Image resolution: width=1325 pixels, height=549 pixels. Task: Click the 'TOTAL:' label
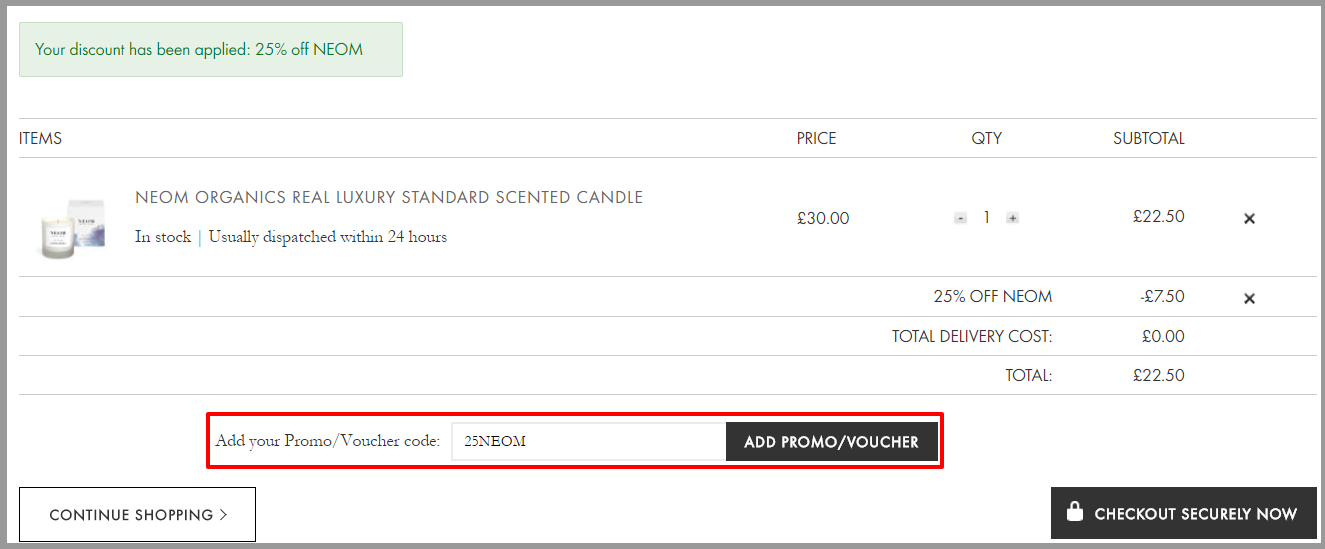click(x=1029, y=376)
